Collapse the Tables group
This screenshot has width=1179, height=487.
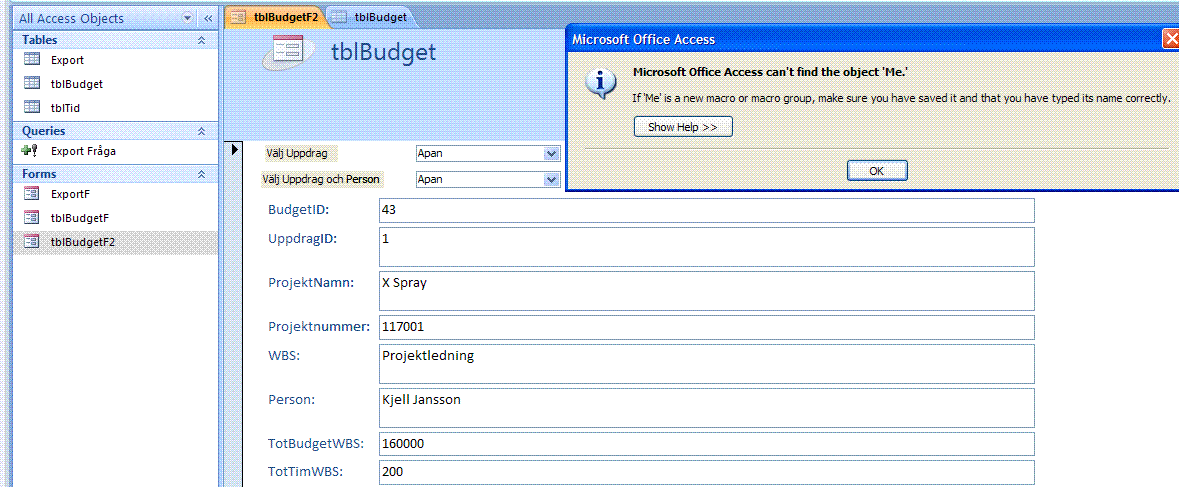202,40
